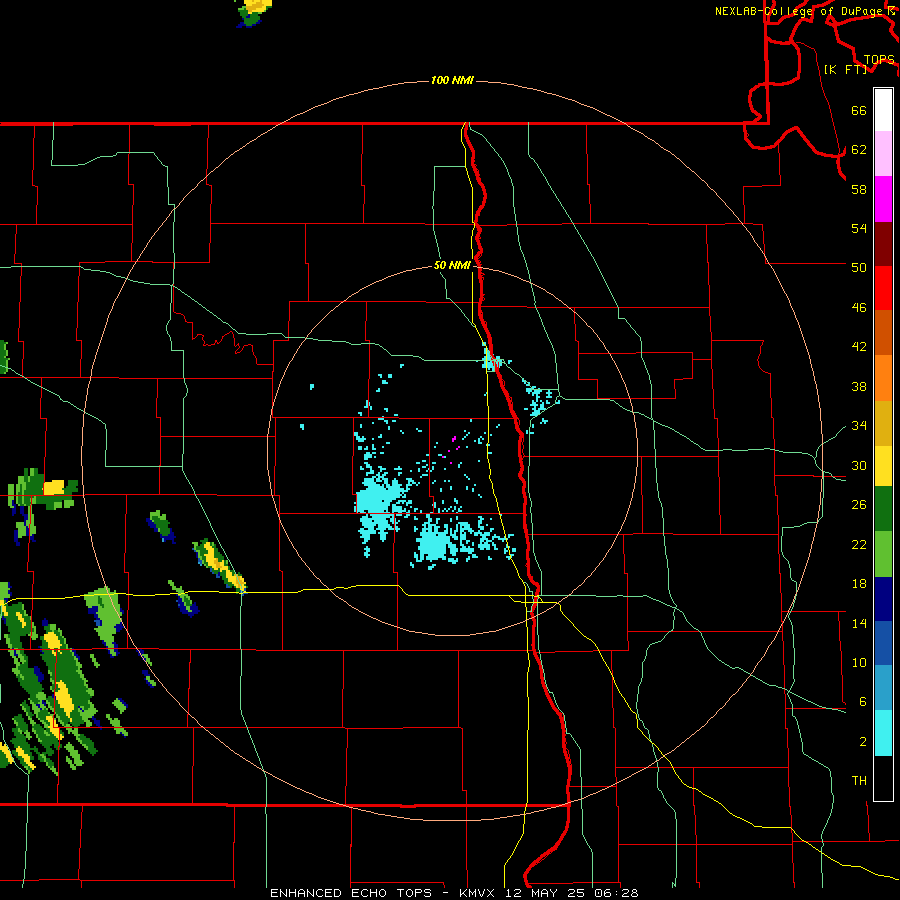Viewport: 900px width, 900px height.
Task: Click the '12 MAY 25' date in the caption
Action: [x=546, y=893]
